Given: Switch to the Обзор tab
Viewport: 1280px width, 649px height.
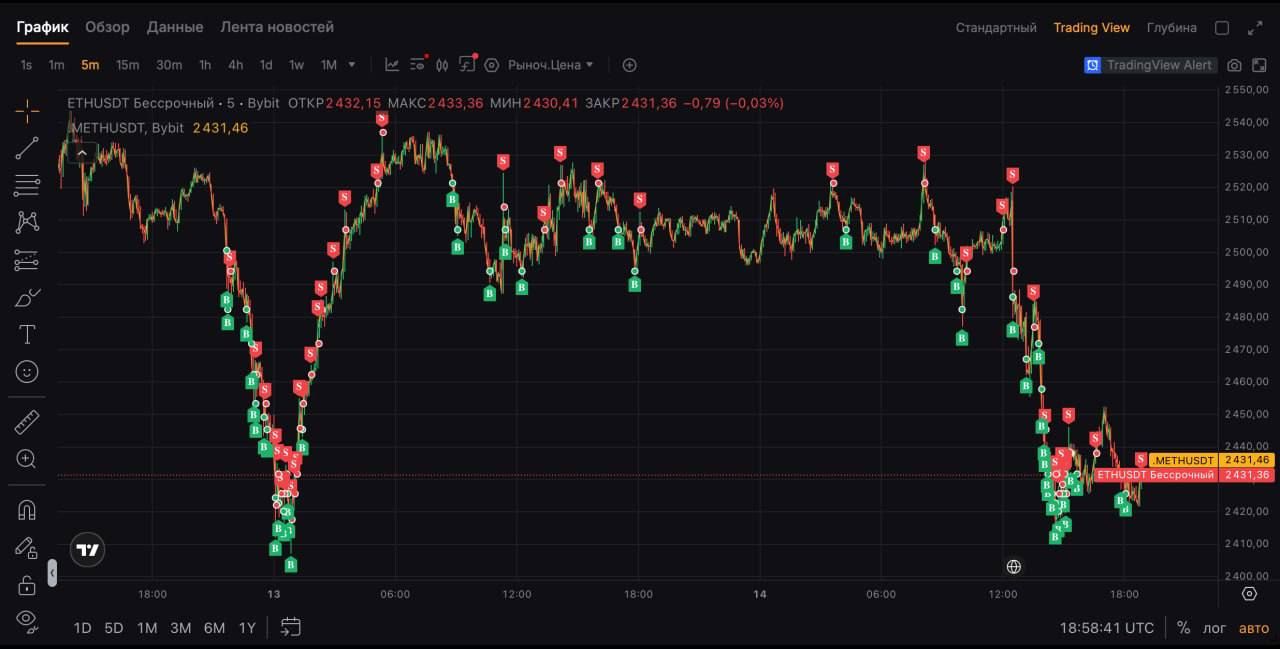Looking at the screenshot, I should pos(107,27).
